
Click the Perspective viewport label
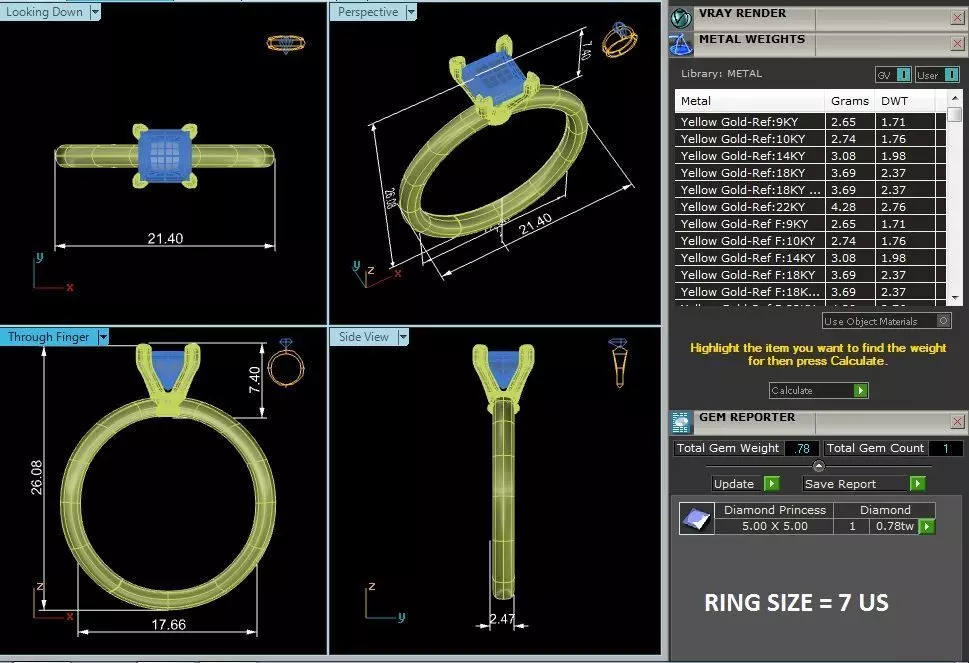368,12
